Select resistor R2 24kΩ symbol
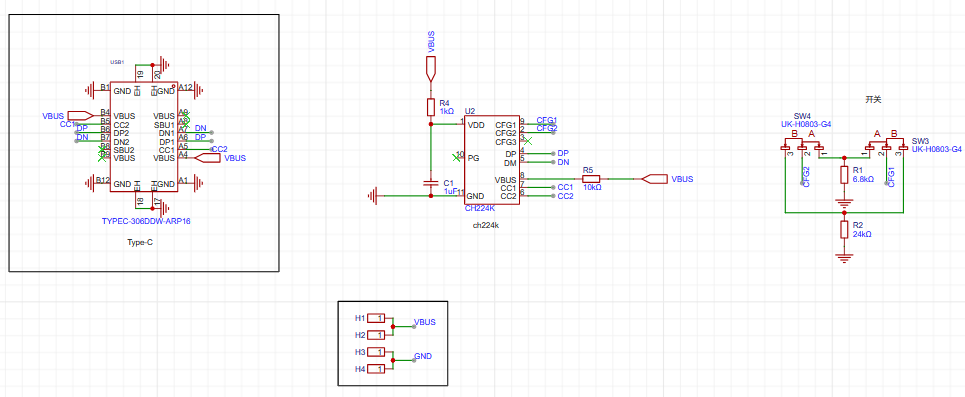 coord(844,230)
